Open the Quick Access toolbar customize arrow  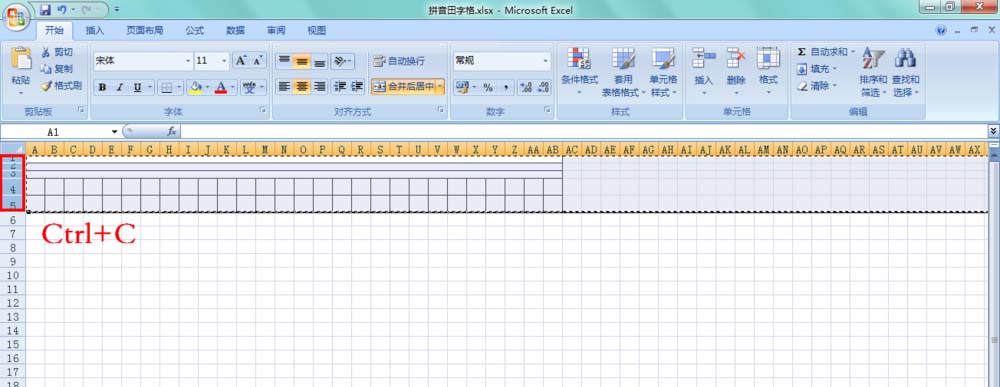(117, 10)
